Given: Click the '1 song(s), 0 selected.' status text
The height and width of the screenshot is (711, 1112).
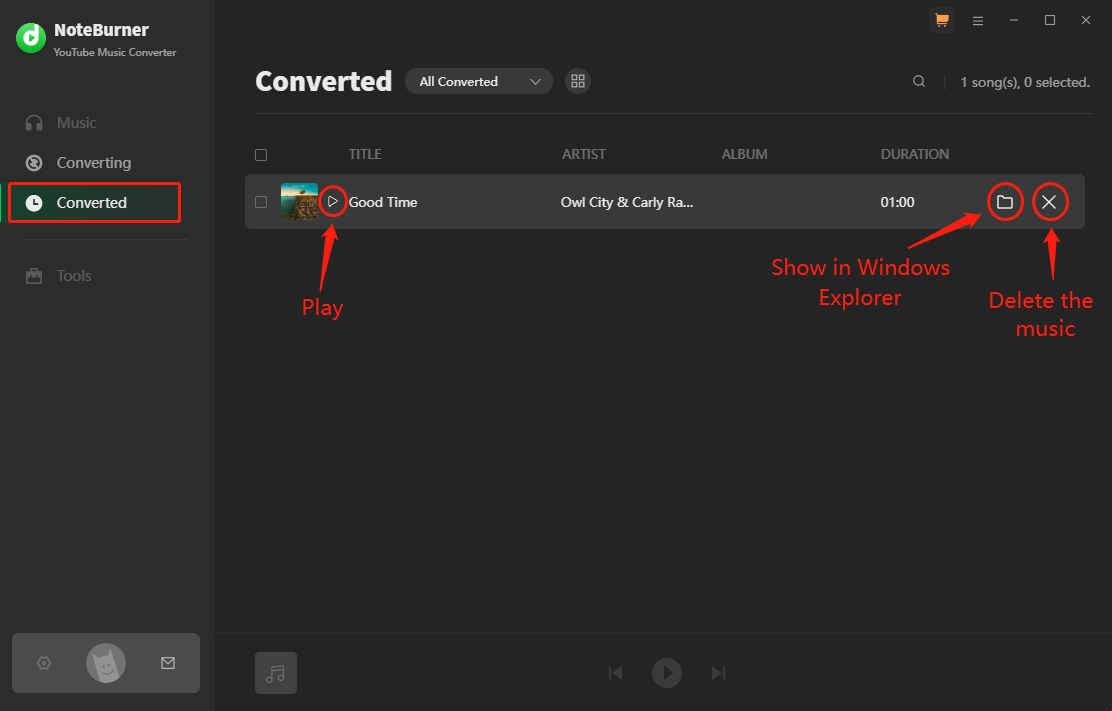Looking at the screenshot, I should pyautogui.click(x=1025, y=82).
